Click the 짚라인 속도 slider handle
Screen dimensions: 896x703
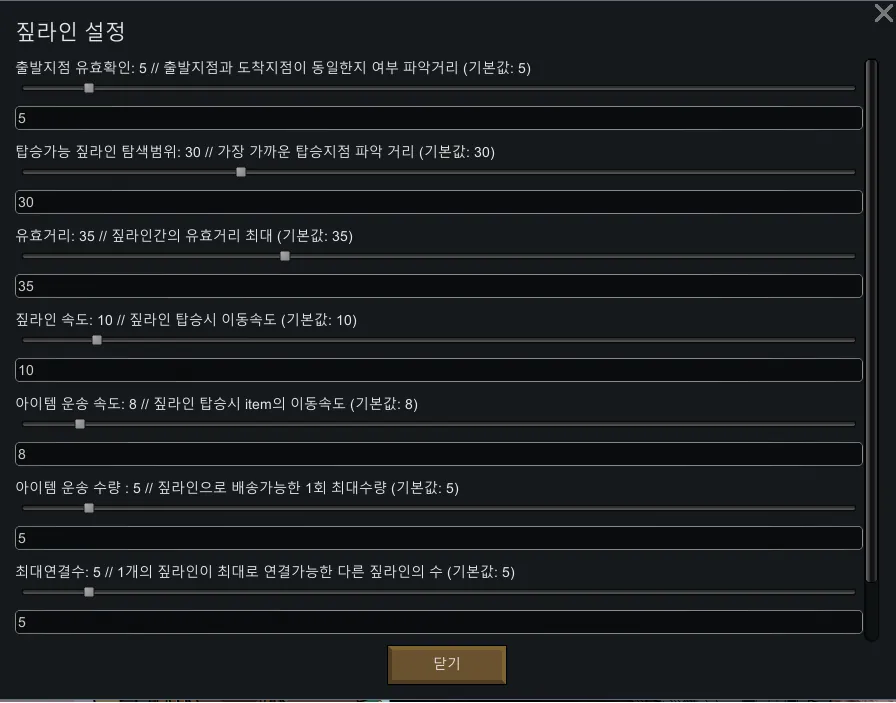97,340
